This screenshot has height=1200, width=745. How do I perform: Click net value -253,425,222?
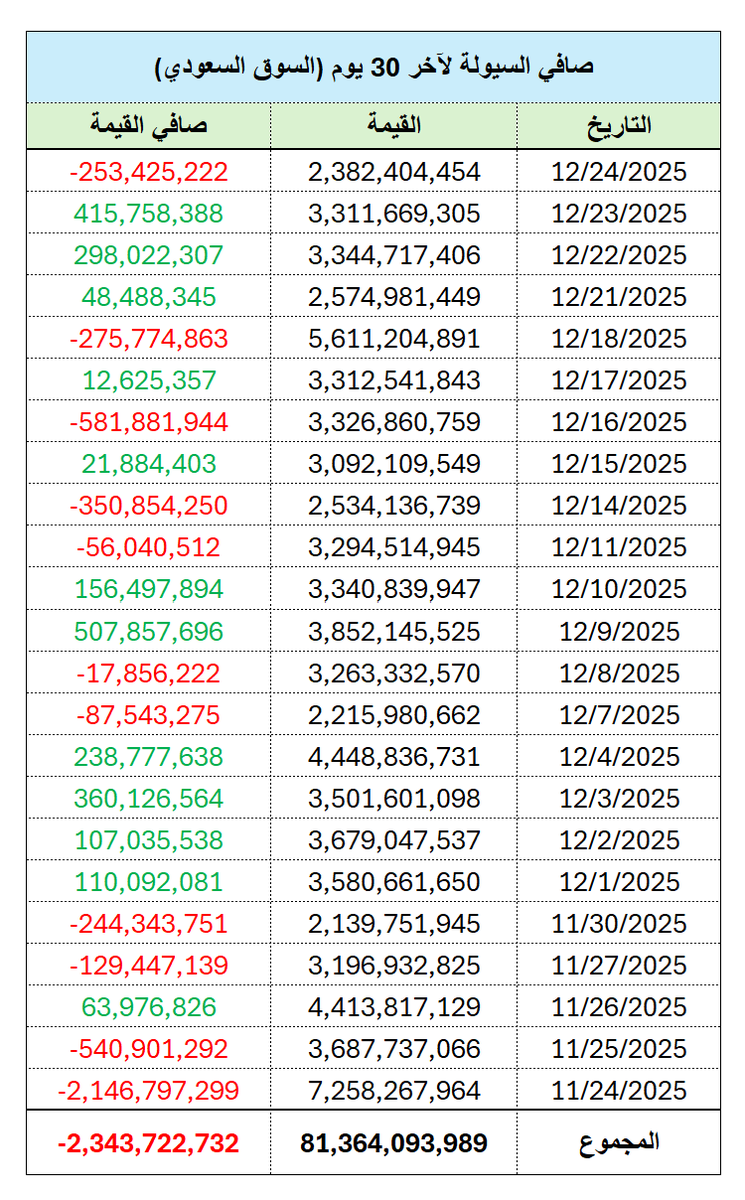(x=149, y=171)
